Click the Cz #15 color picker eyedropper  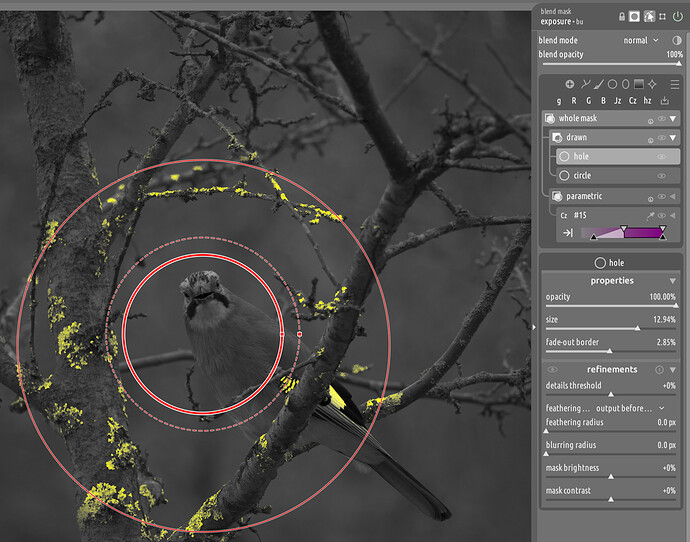point(650,215)
